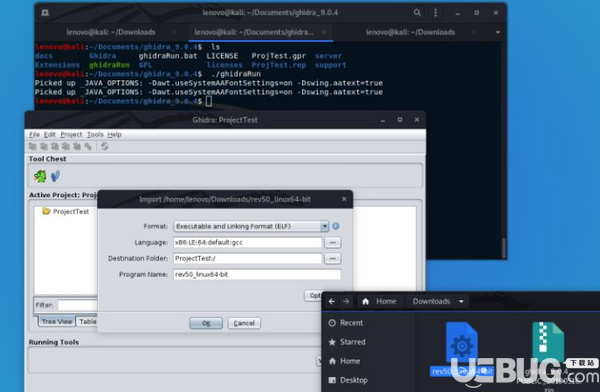Click the Options button in import dialog

click(x=313, y=296)
